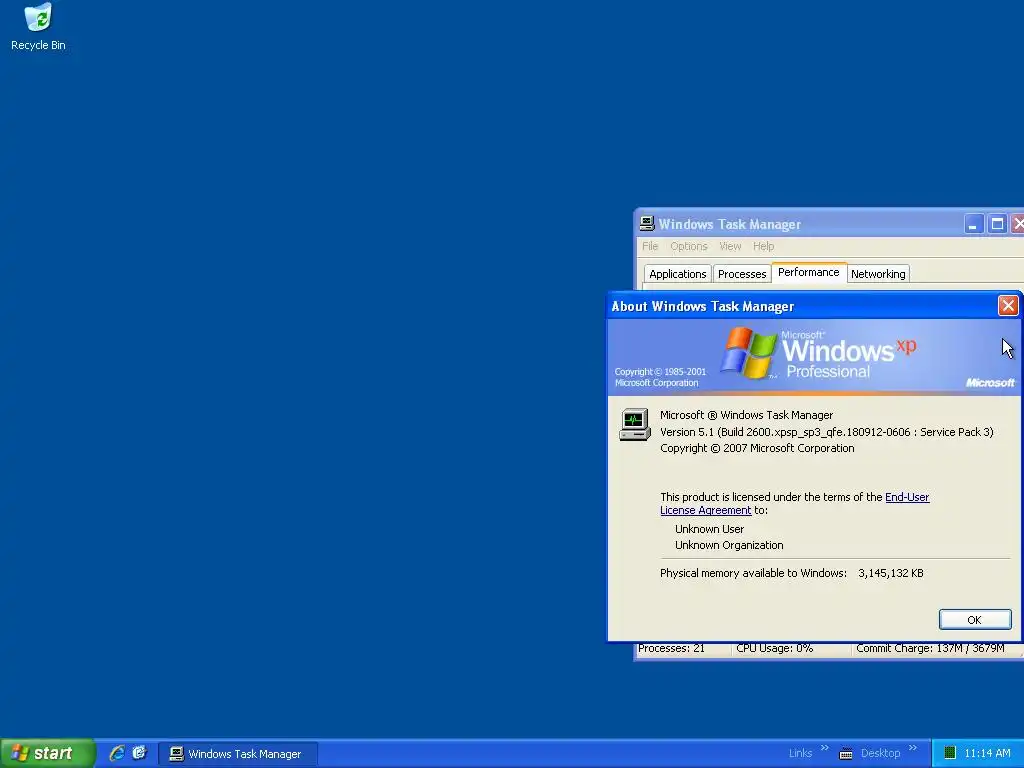Switch to the Processes tab
1024x768 pixels.
(x=742, y=274)
